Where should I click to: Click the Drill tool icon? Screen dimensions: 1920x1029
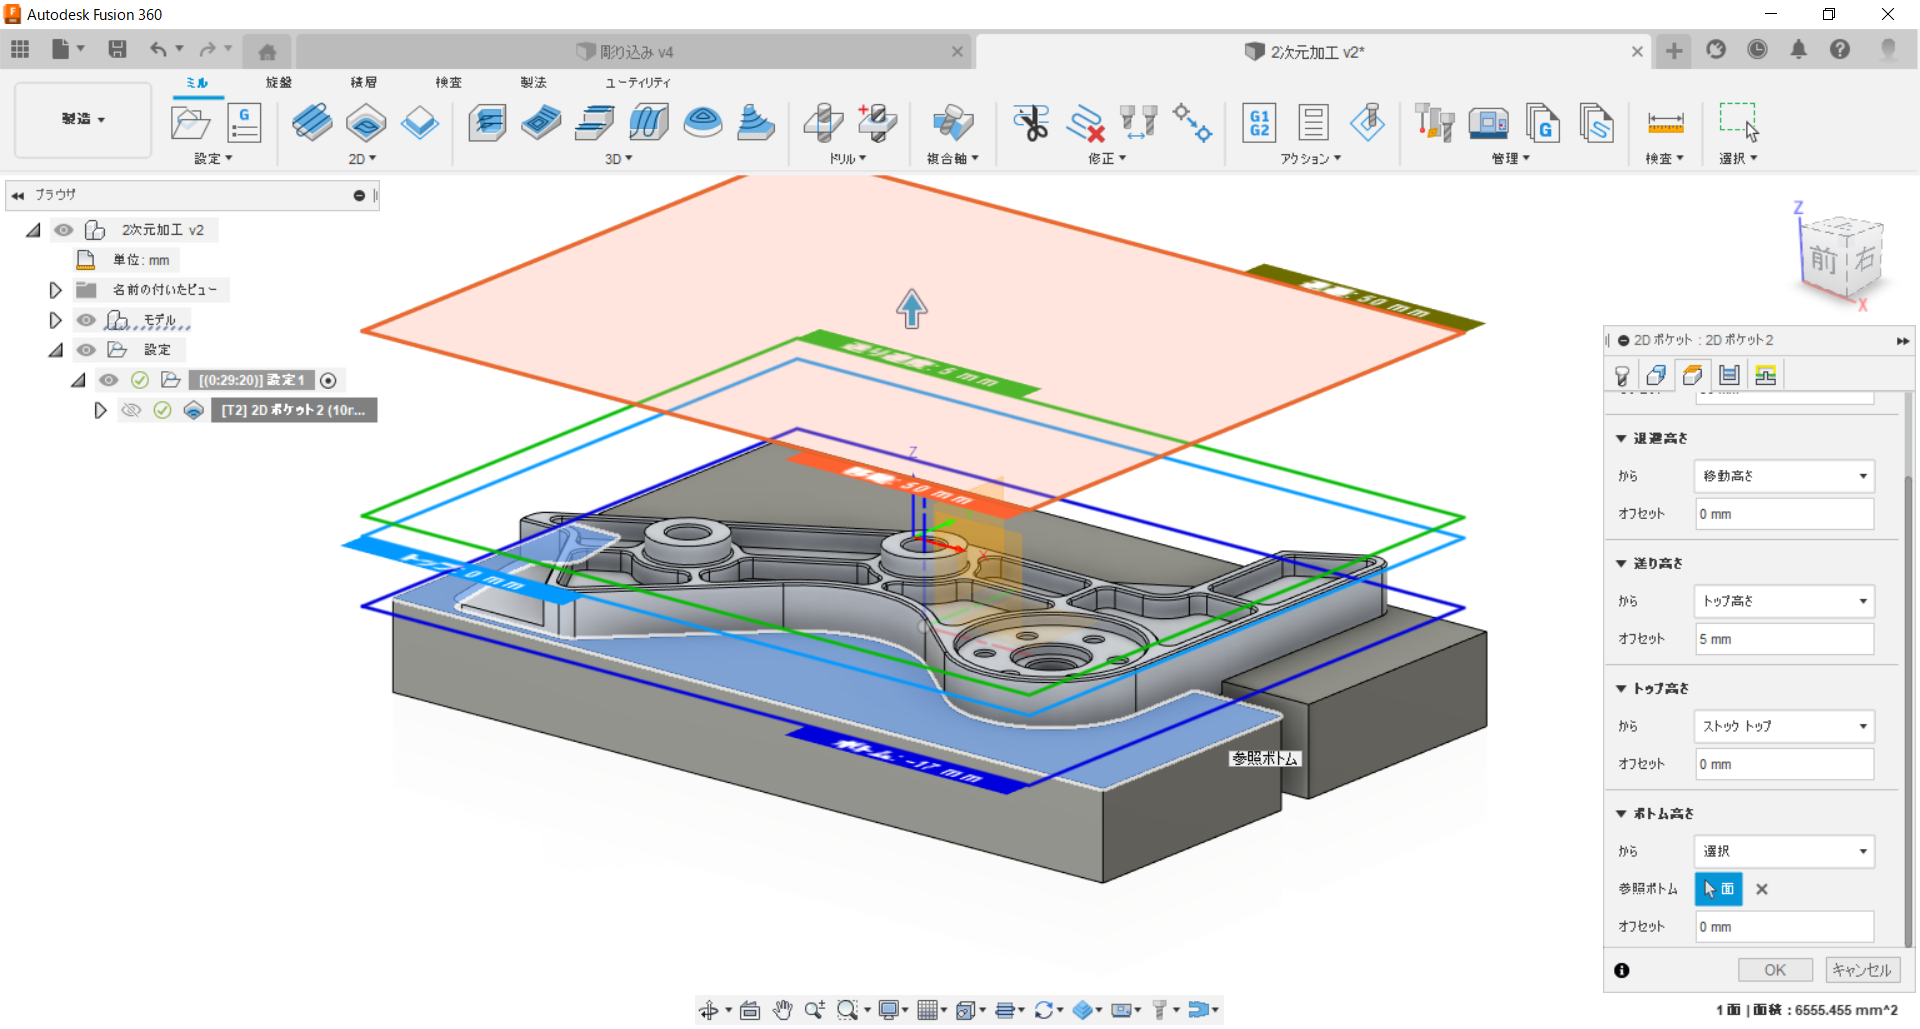coord(823,123)
